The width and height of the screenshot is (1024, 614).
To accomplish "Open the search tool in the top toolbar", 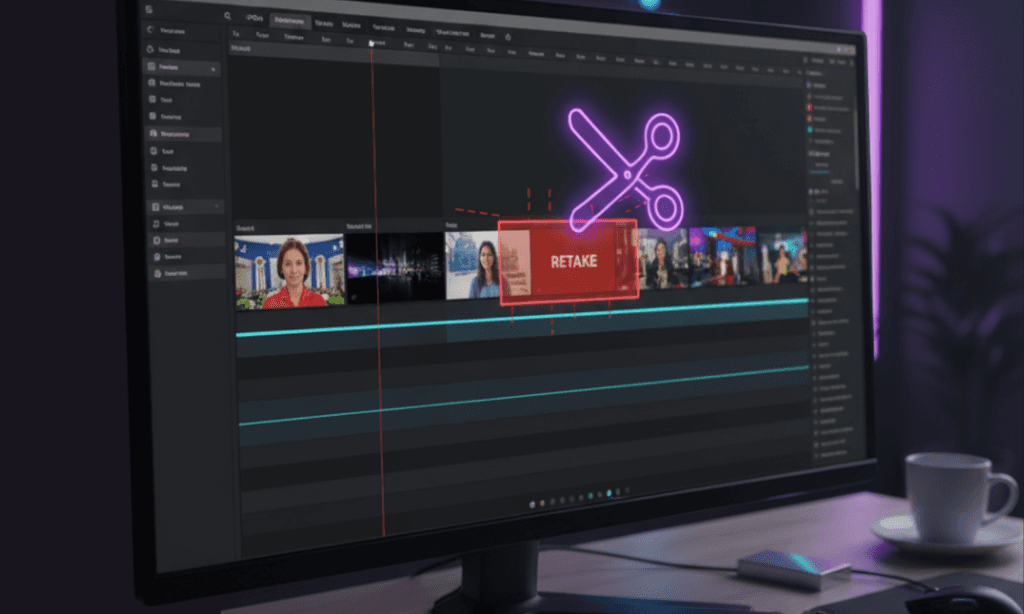I will (227, 16).
